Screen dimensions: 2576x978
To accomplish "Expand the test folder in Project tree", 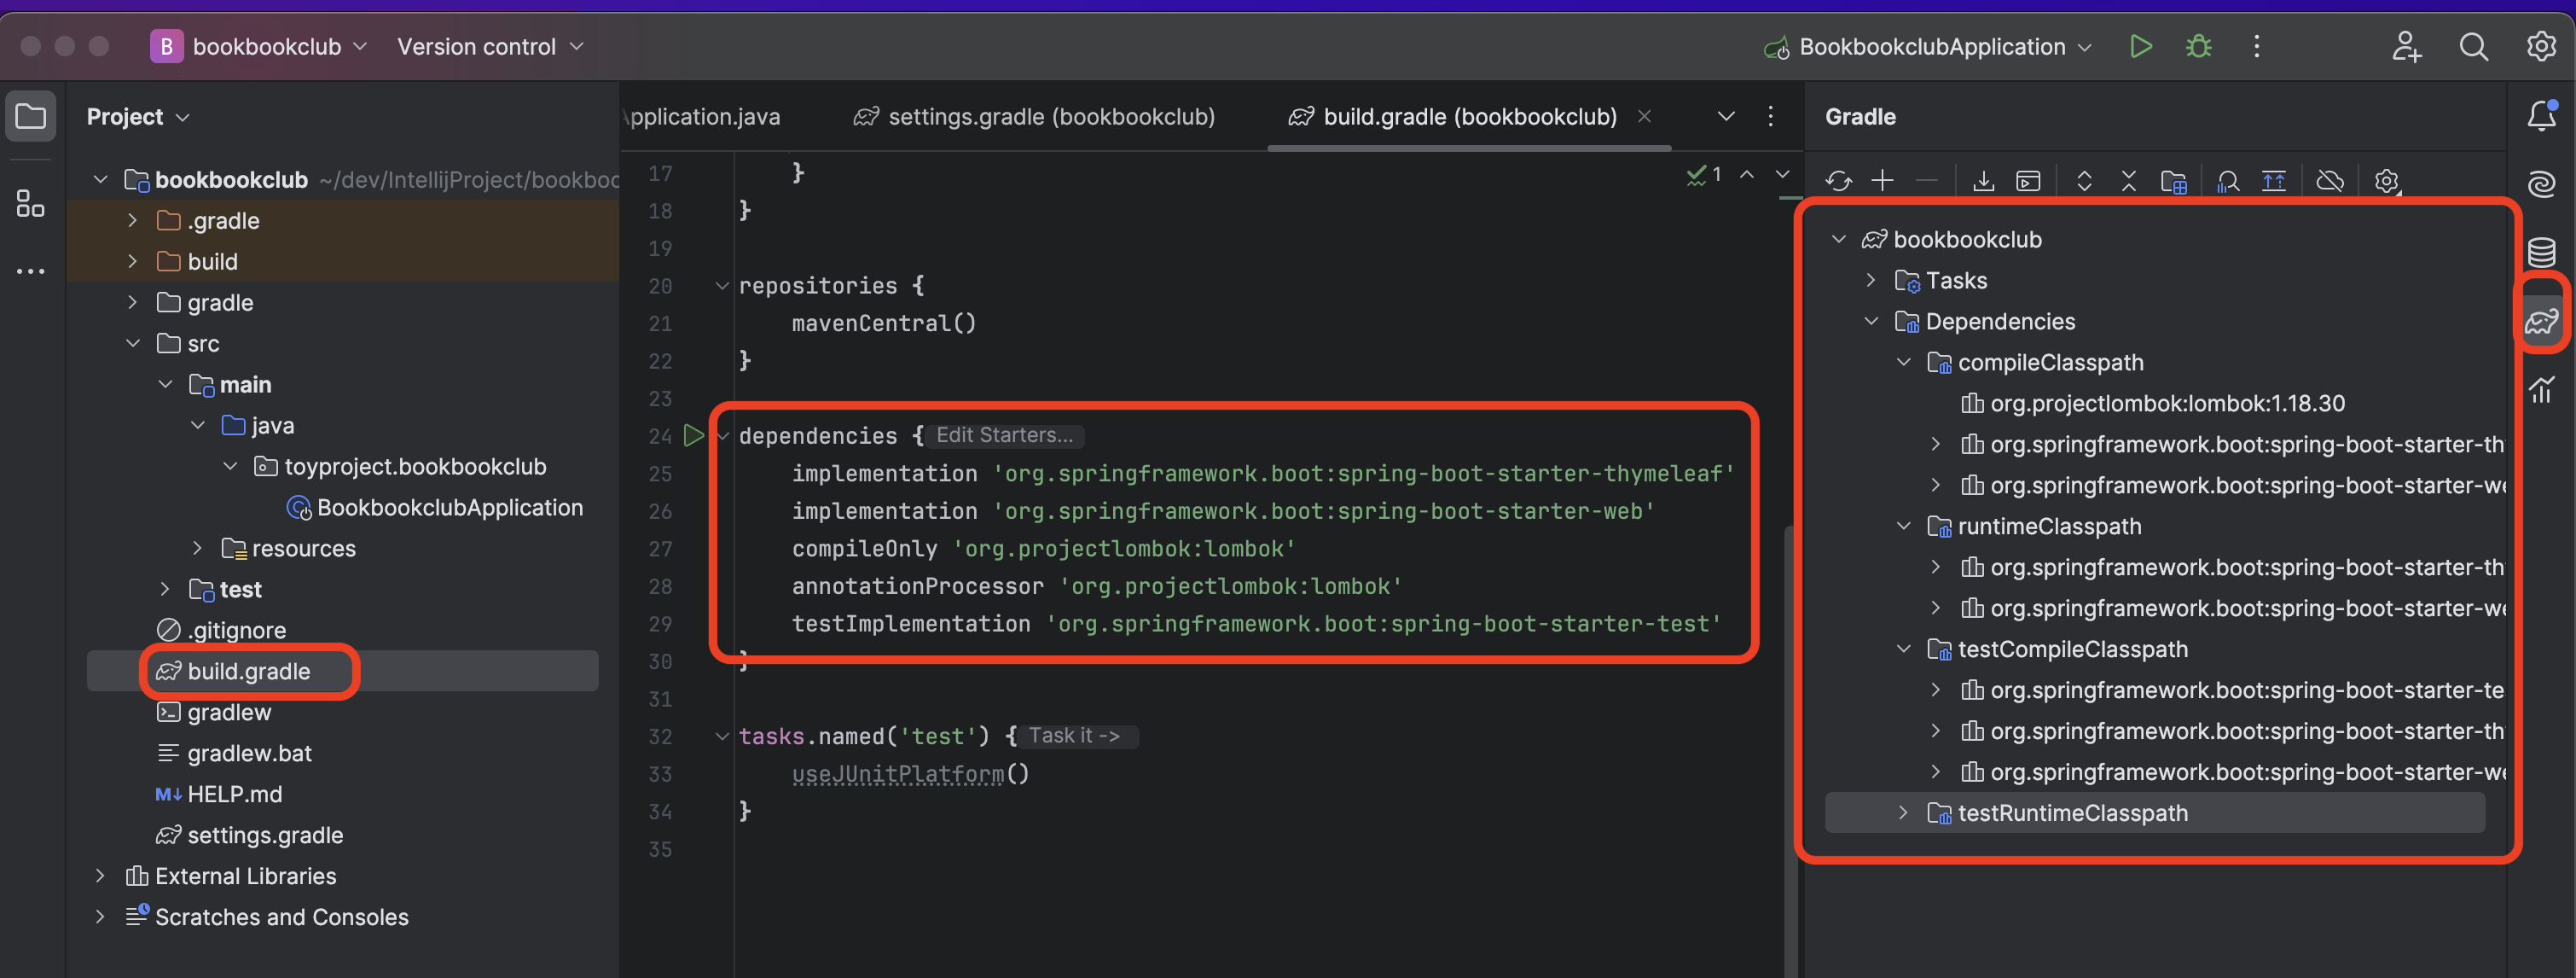I will (165, 590).
